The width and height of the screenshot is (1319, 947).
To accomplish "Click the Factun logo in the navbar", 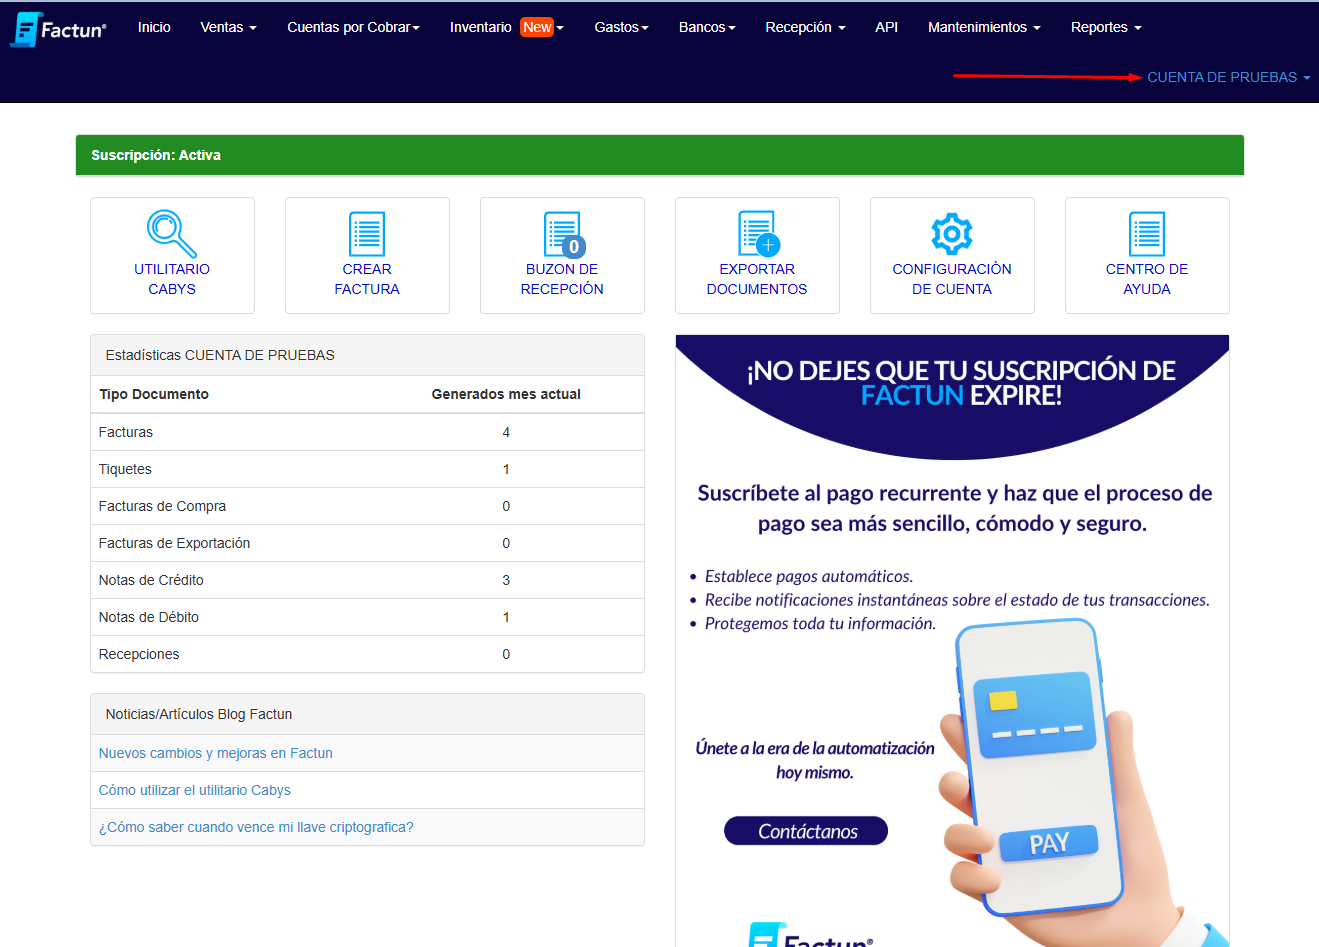I will point(58,29).
